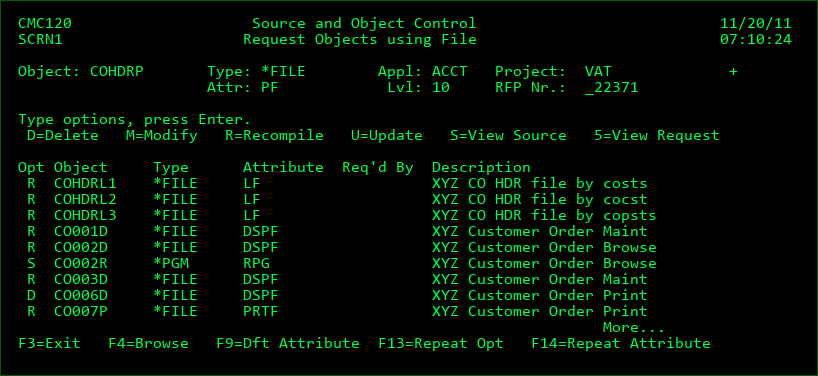Viewport: 818px width, 376px height.
Task: Click the Opt field for CO003D
Action: coord(31,280)
